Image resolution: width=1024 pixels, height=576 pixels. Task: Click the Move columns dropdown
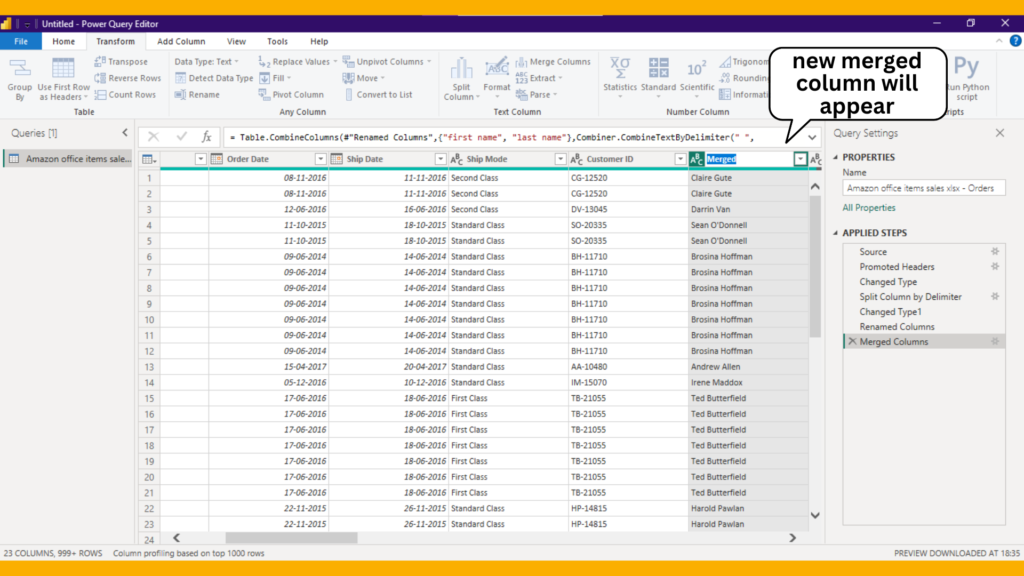coord(364,78)
